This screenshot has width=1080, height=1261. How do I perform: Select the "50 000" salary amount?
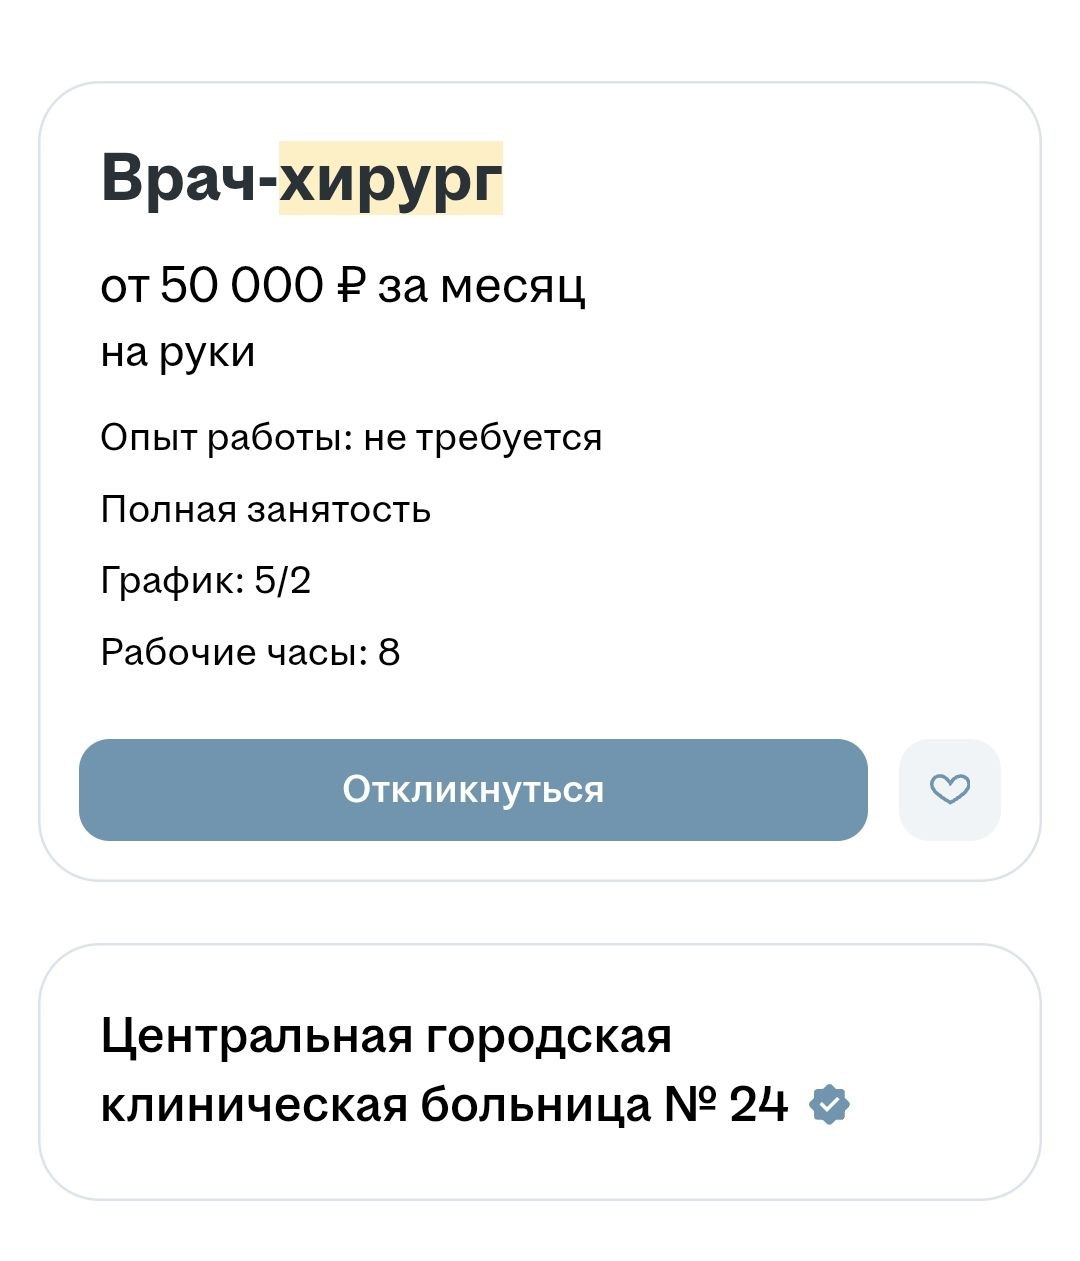pyautogui.click(x=242, y=286)
